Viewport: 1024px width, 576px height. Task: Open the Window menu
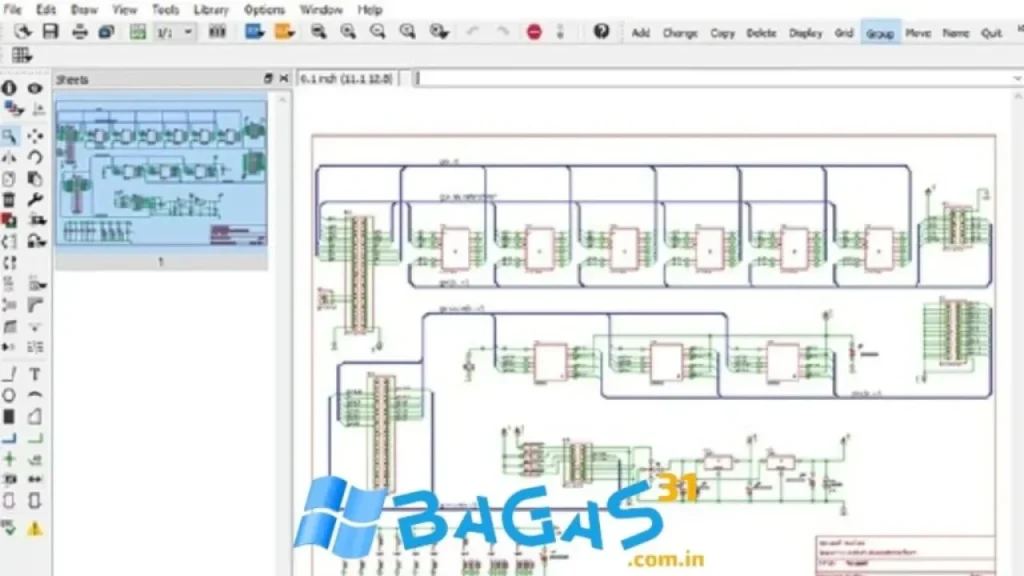pos(321,10)
